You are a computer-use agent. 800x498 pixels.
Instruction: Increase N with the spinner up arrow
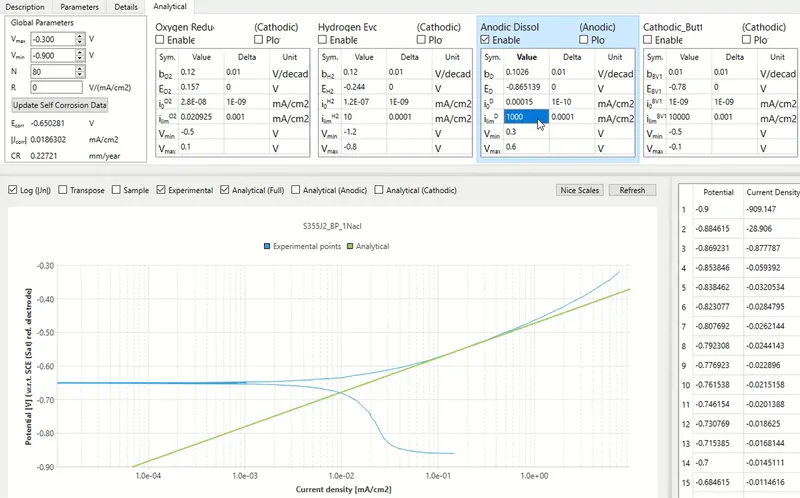[x=81, y=67]
